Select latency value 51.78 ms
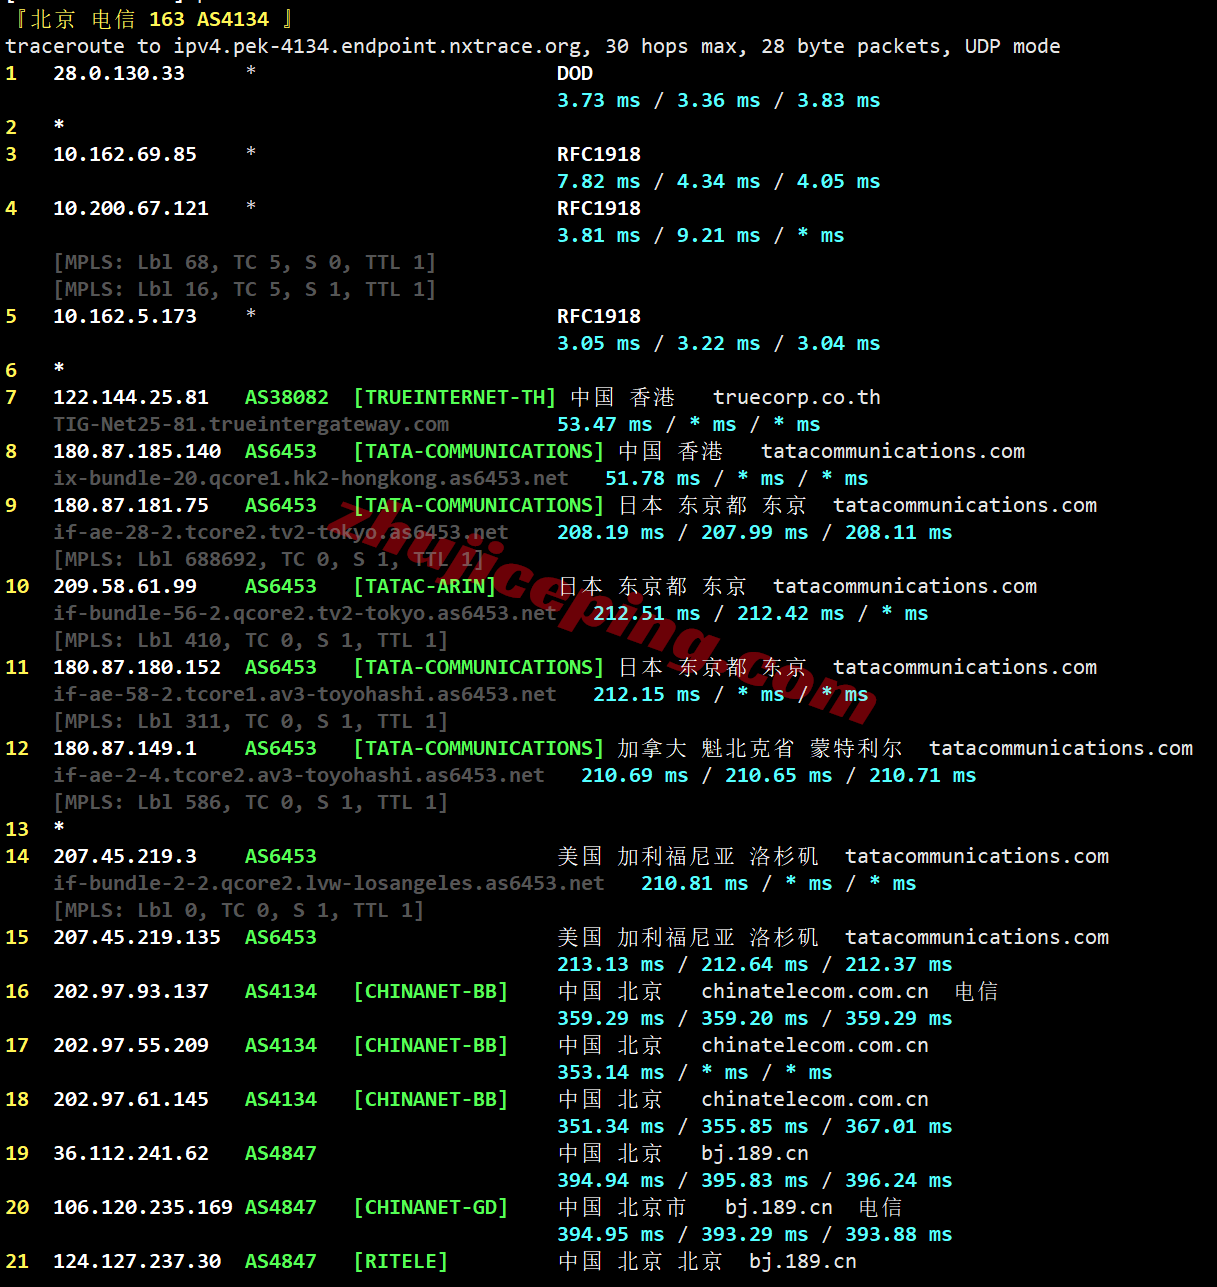The image size is (1217, 1287). (x=653, y=478)
